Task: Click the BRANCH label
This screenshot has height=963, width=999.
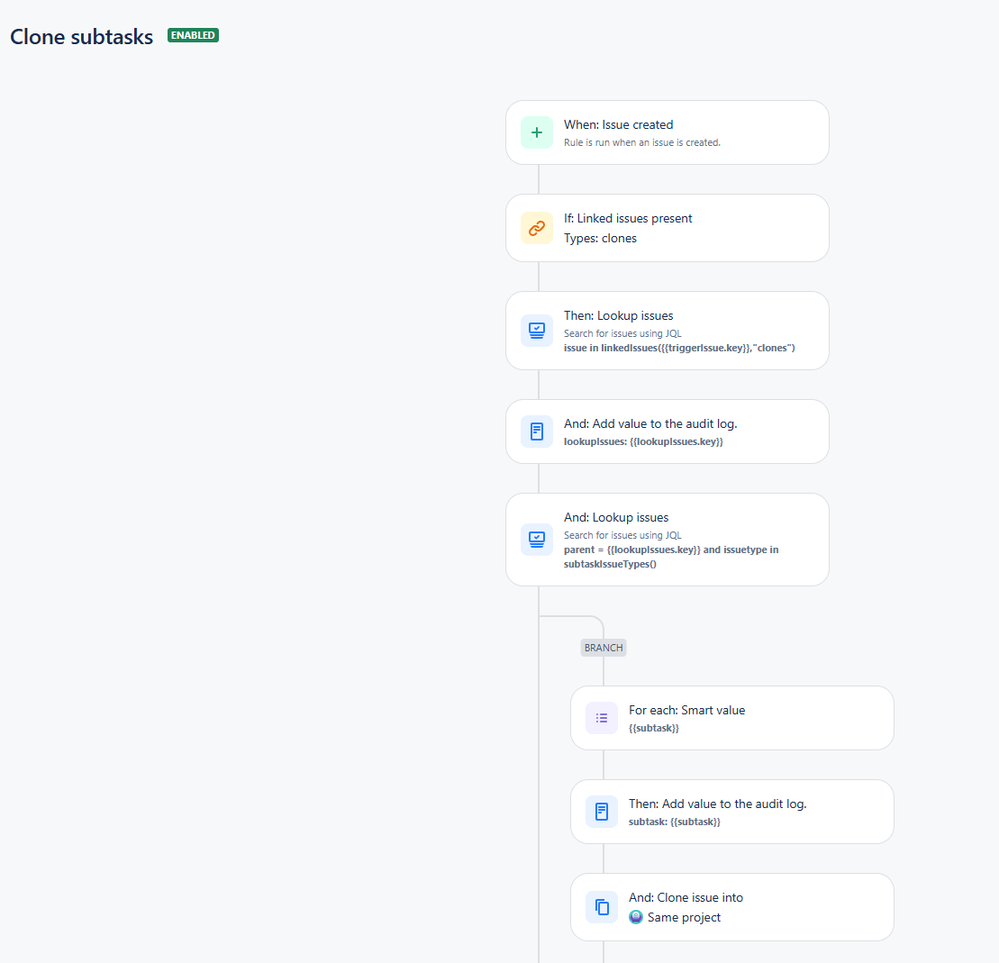Action: [603, 648]
